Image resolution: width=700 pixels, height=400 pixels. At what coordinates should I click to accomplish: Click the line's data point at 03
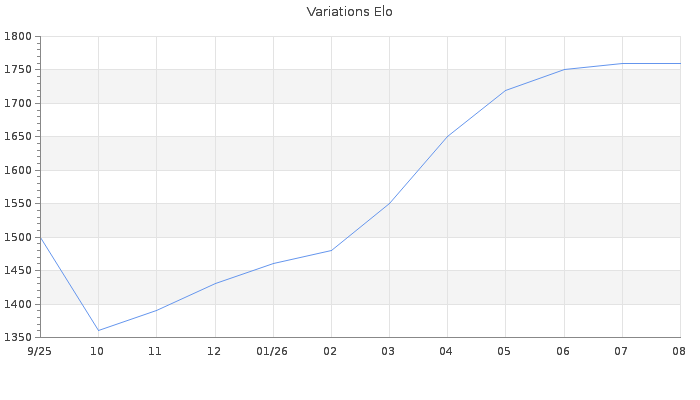[x=389, y=204]
